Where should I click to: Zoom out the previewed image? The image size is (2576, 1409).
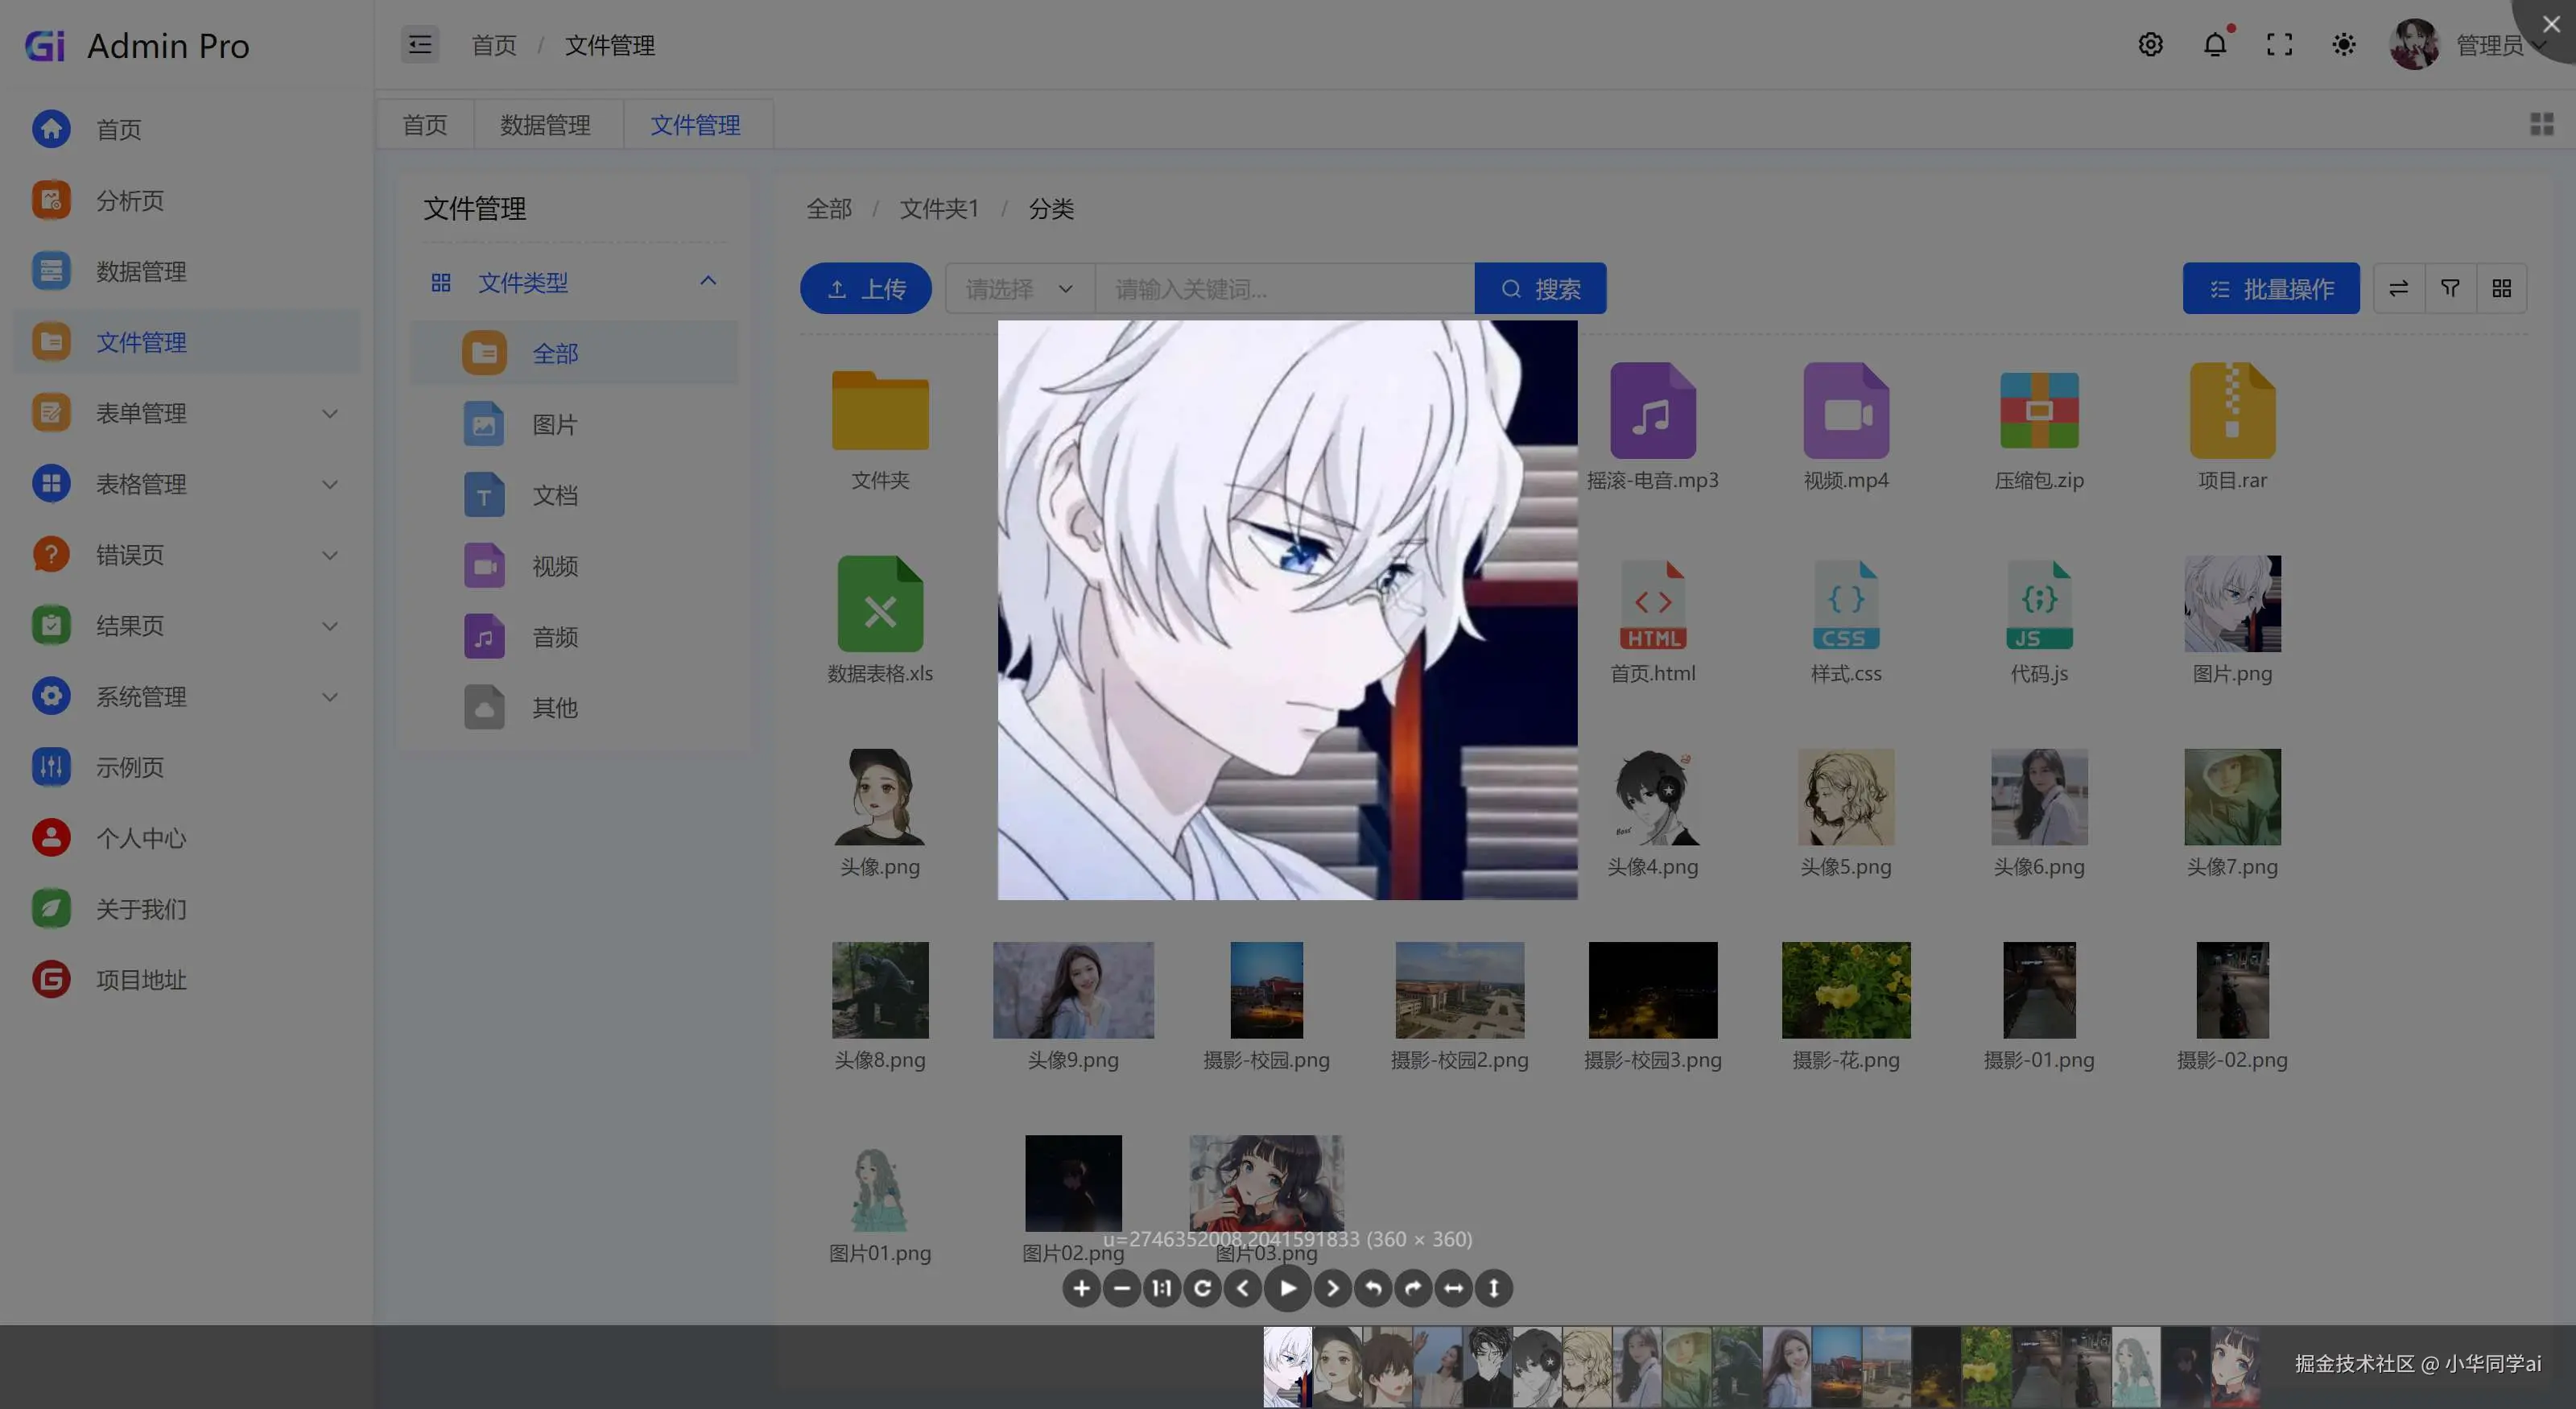(1121, 1288)
